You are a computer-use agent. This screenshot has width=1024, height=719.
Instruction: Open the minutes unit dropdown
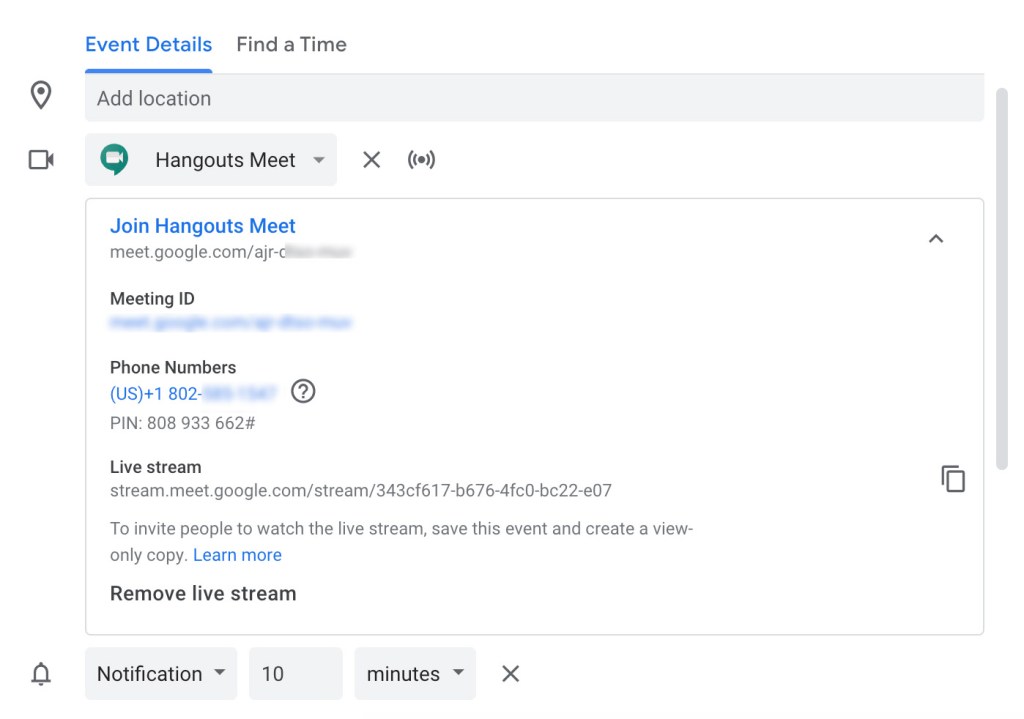415,674
